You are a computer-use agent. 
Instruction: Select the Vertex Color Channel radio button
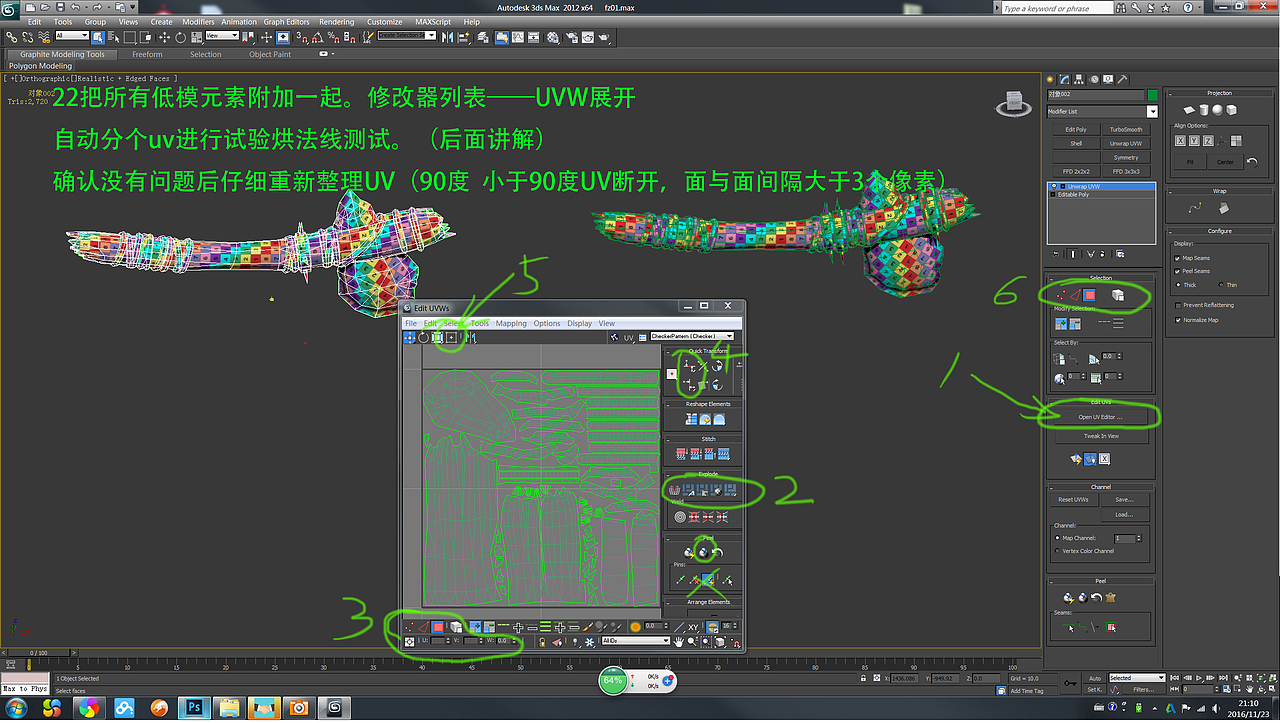coord(1058,551)
